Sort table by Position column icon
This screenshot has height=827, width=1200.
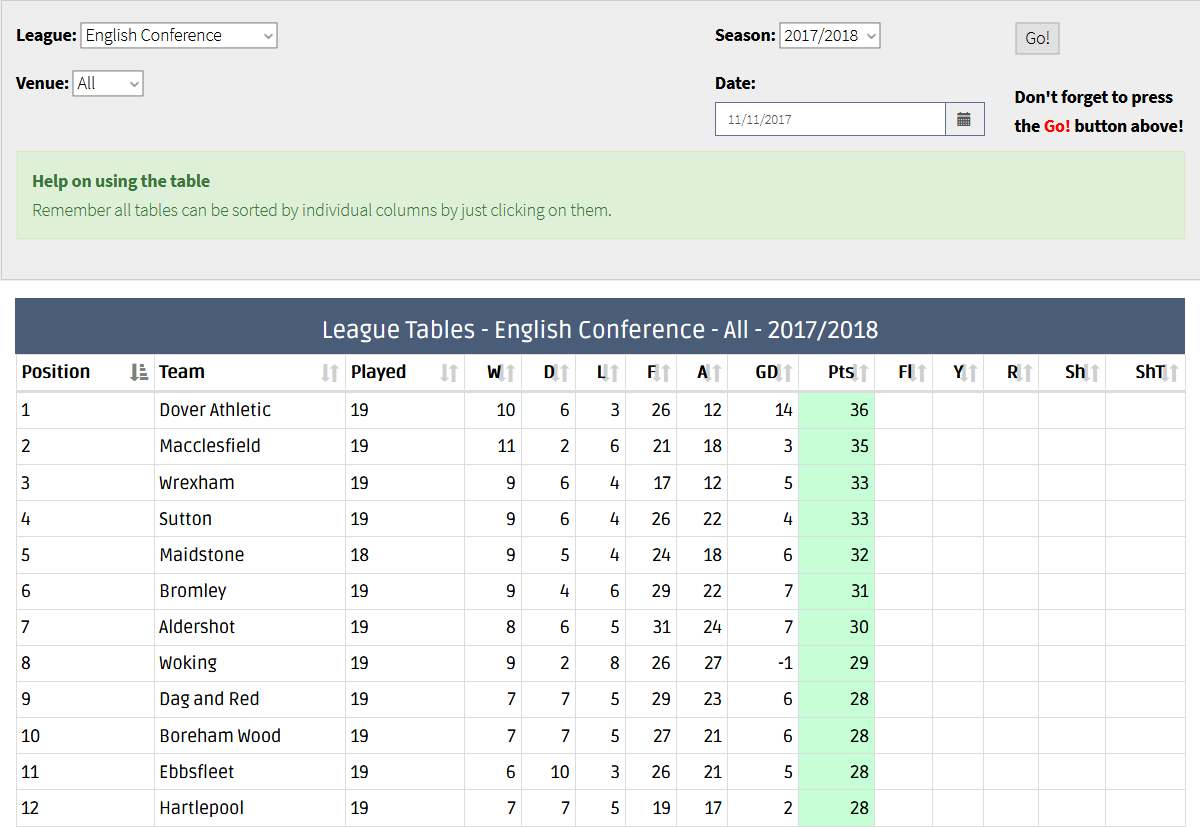click(139, 373)
